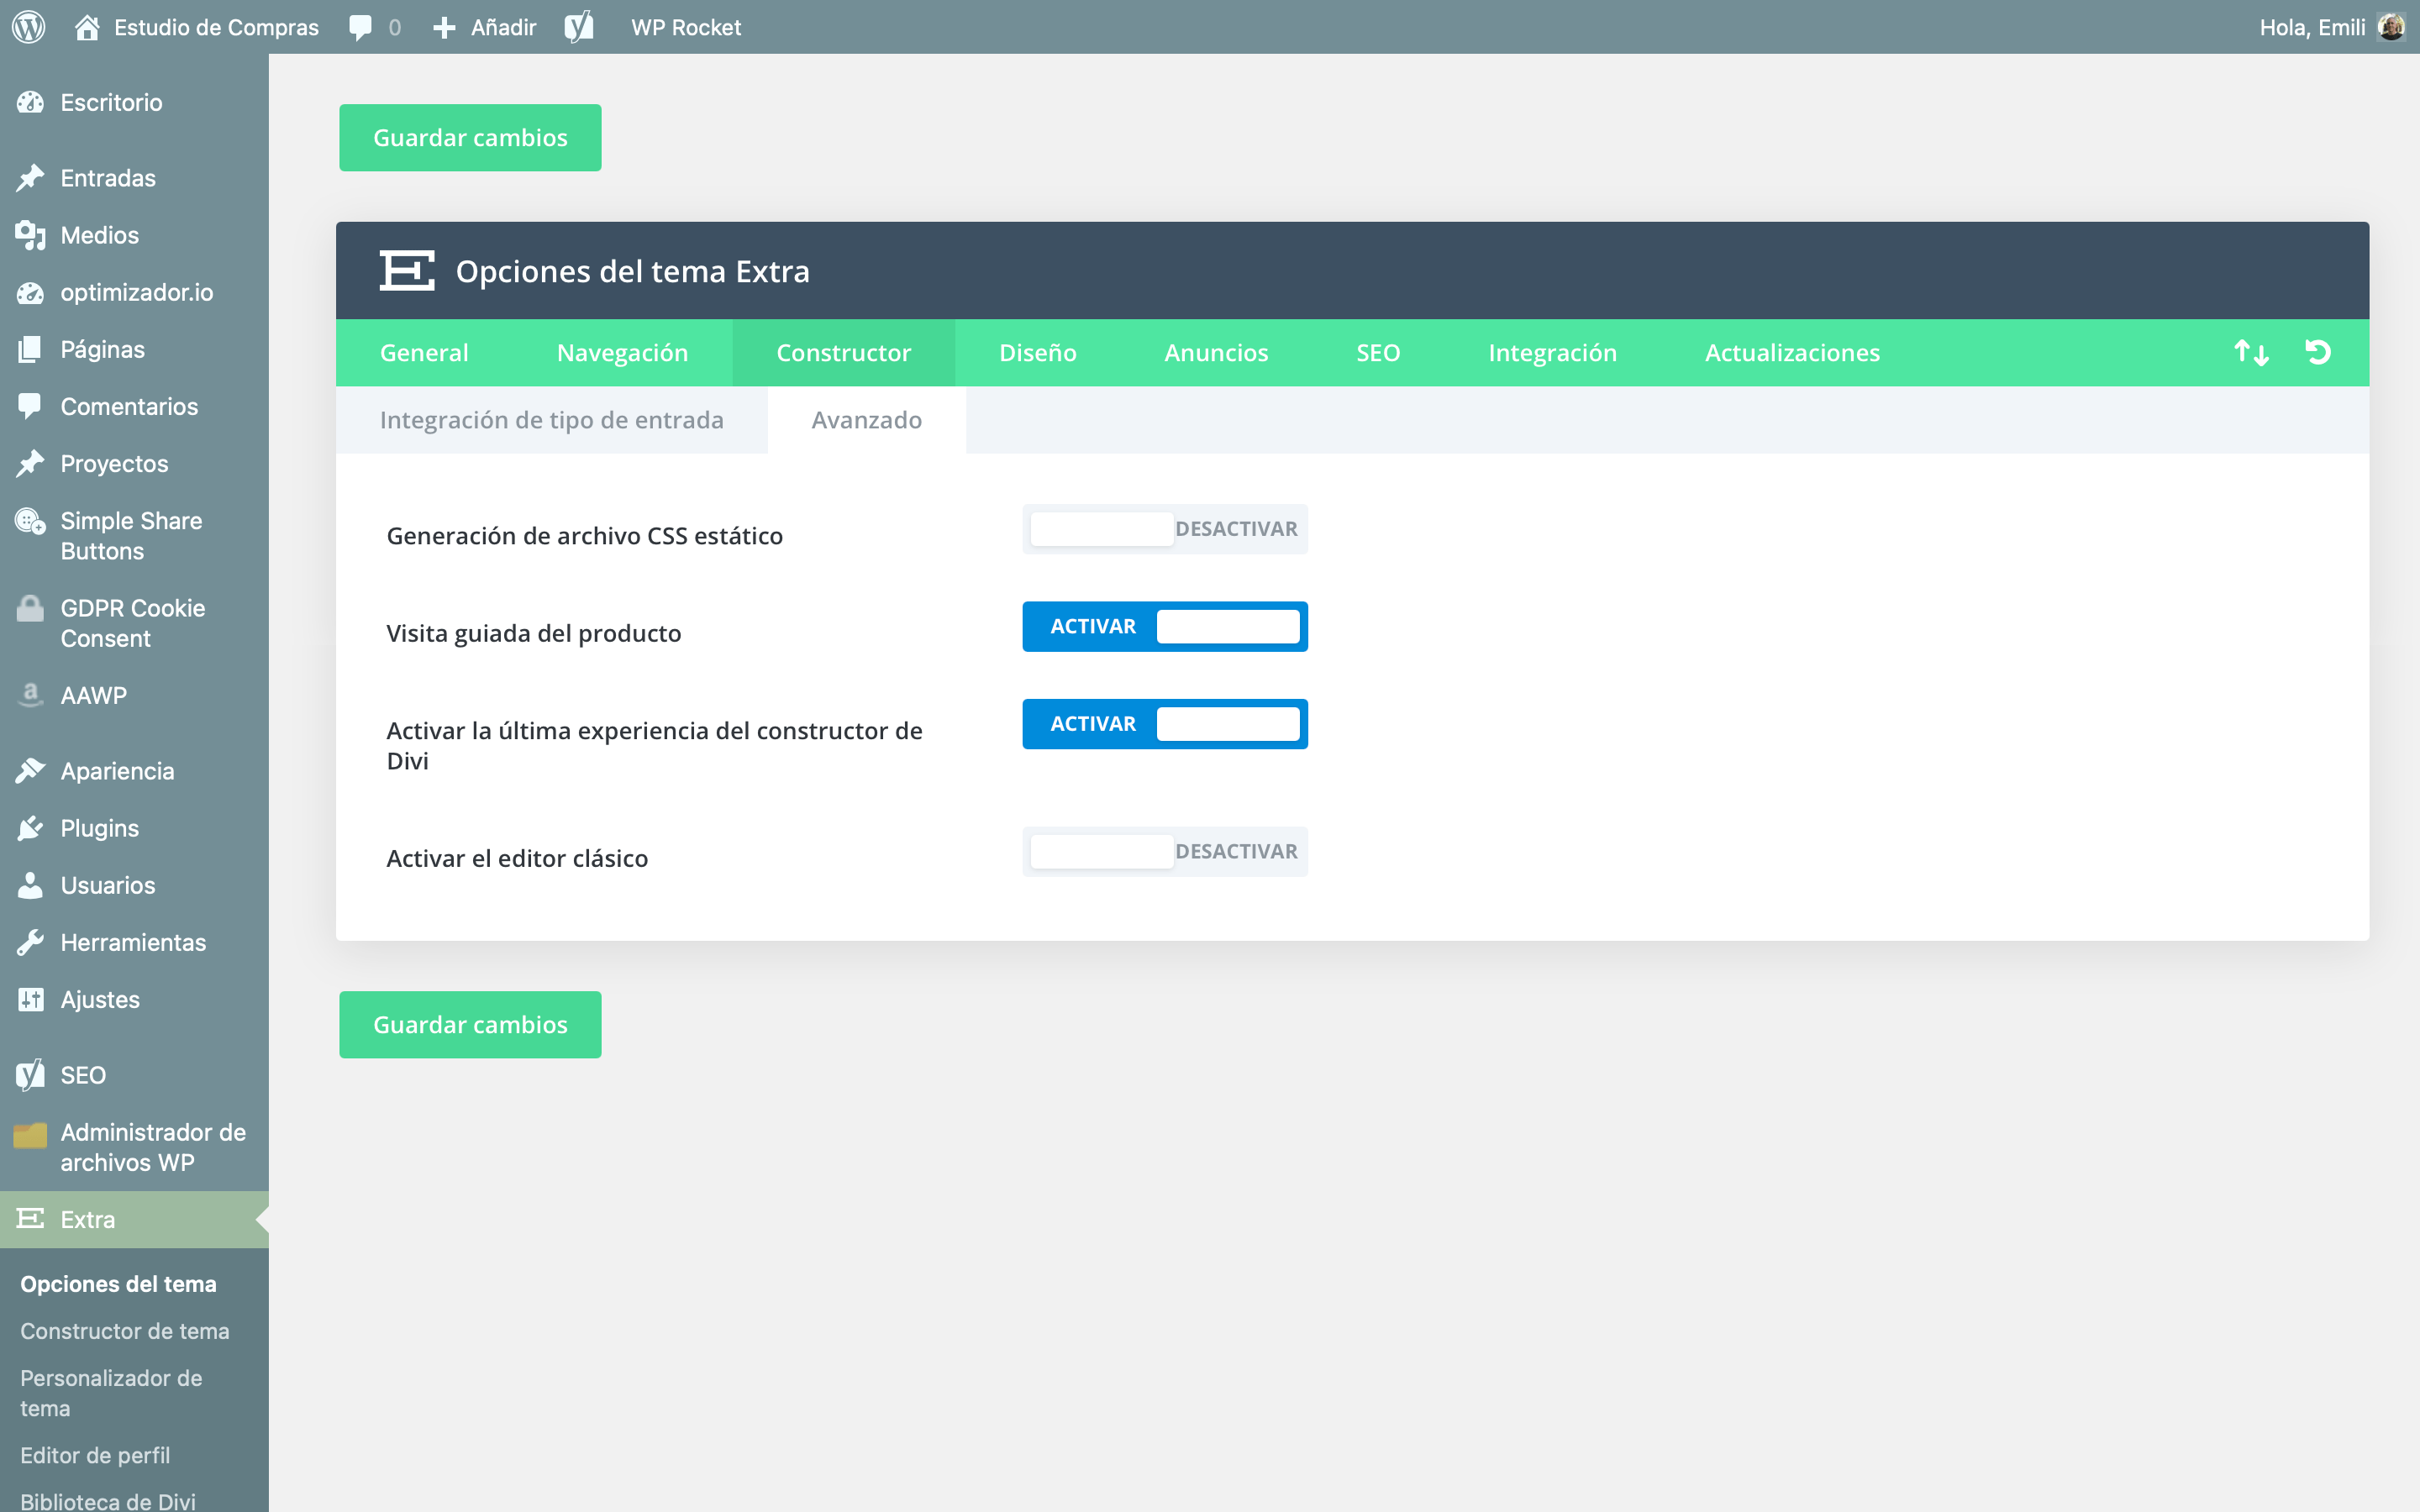The image size is (2420, 1512).
Task: Open the comments bubble in admin bar
Action: coord(361,27)
